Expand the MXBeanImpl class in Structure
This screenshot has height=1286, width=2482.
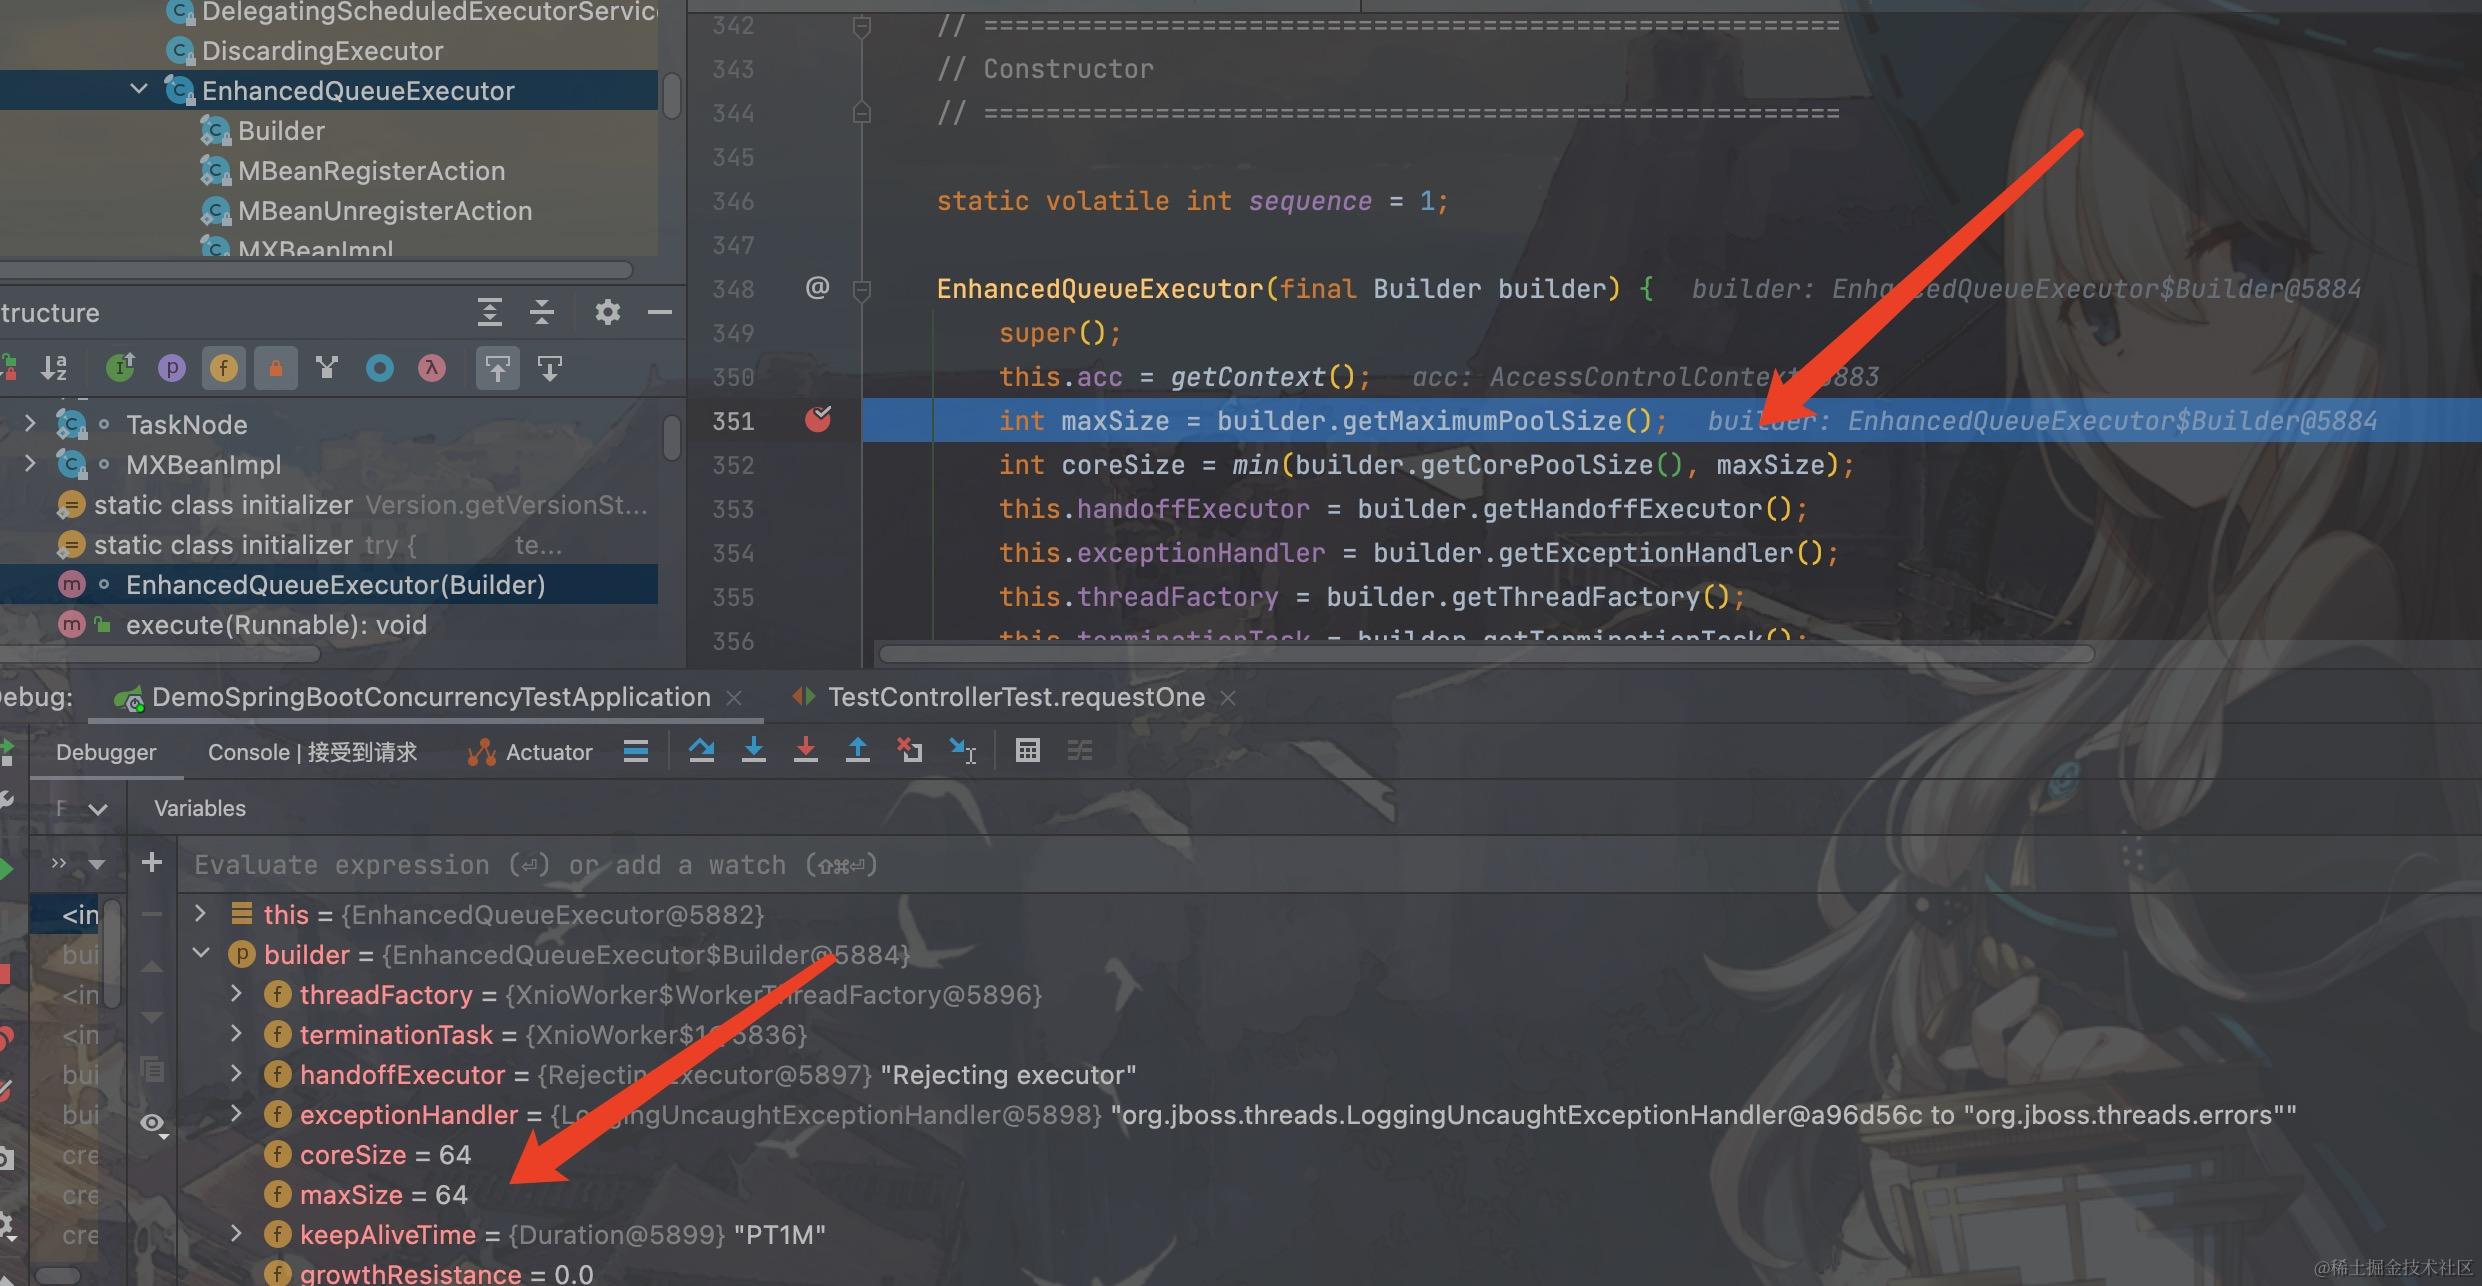click(30, 464)
